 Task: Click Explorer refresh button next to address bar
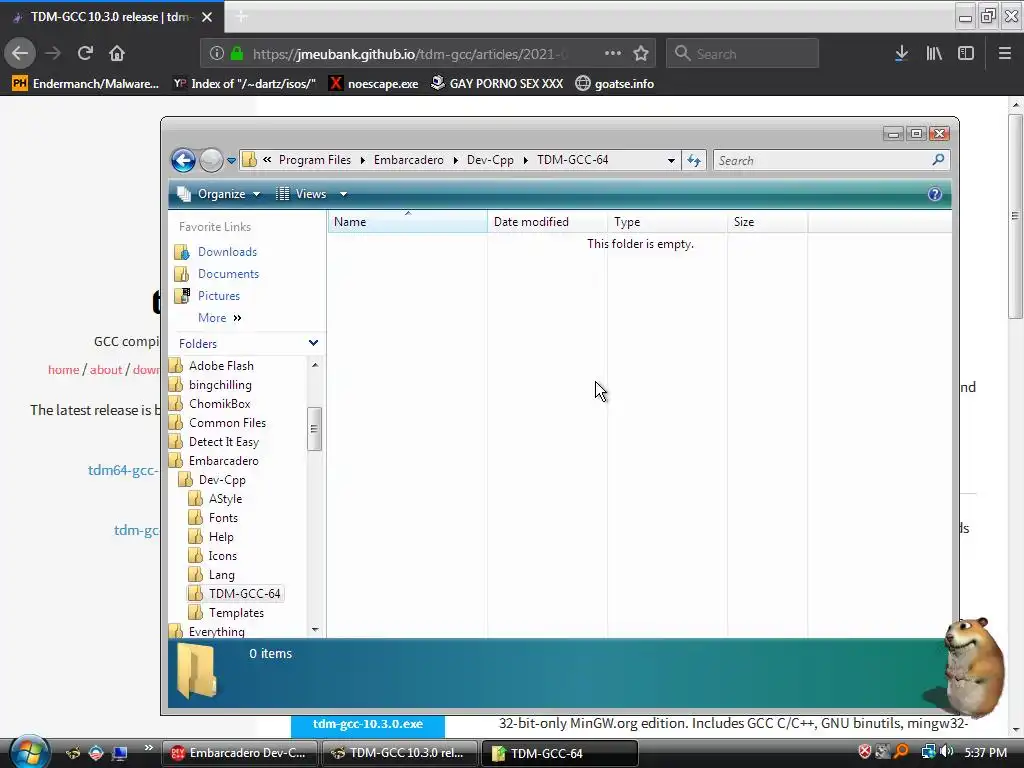point(694,161)
